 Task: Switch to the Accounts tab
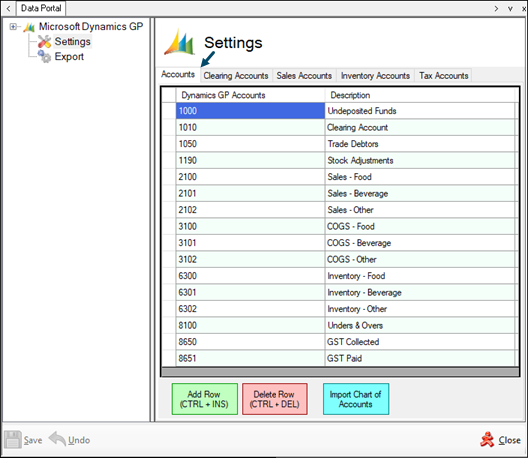(178, 74)
